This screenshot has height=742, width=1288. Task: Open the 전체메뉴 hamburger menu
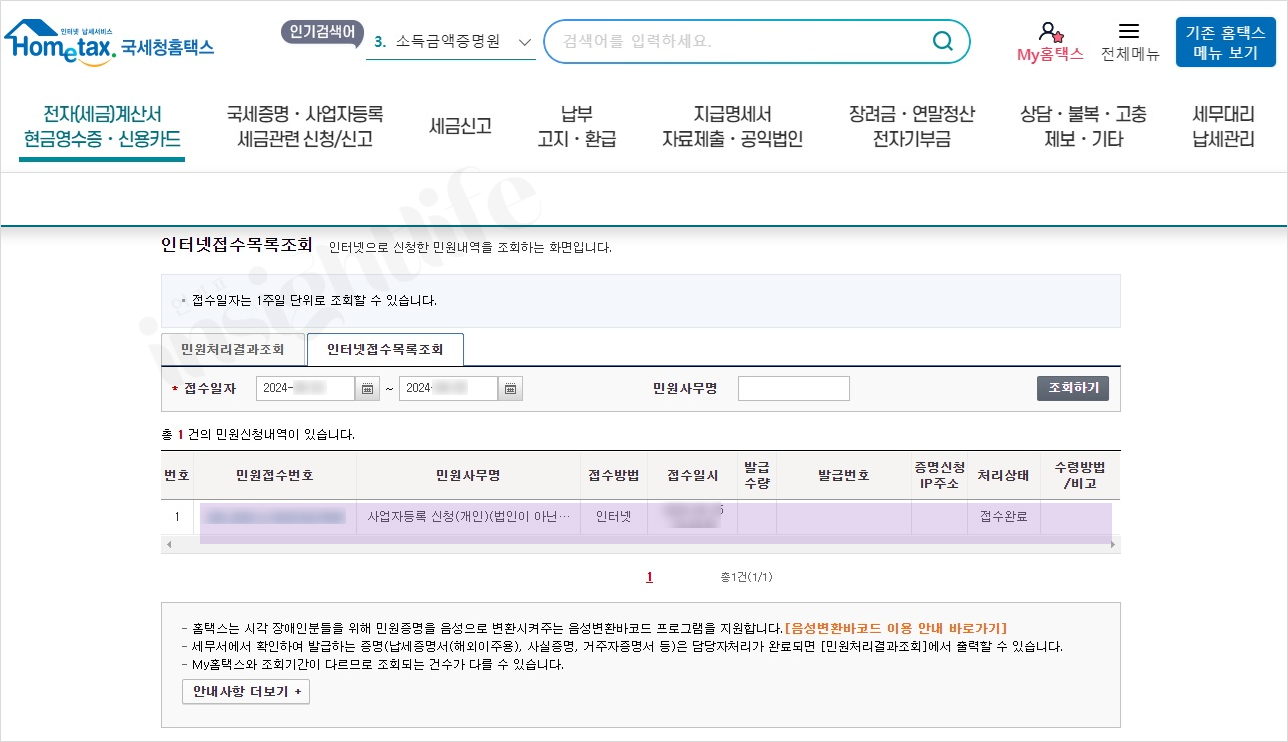tap(1129, 41)
